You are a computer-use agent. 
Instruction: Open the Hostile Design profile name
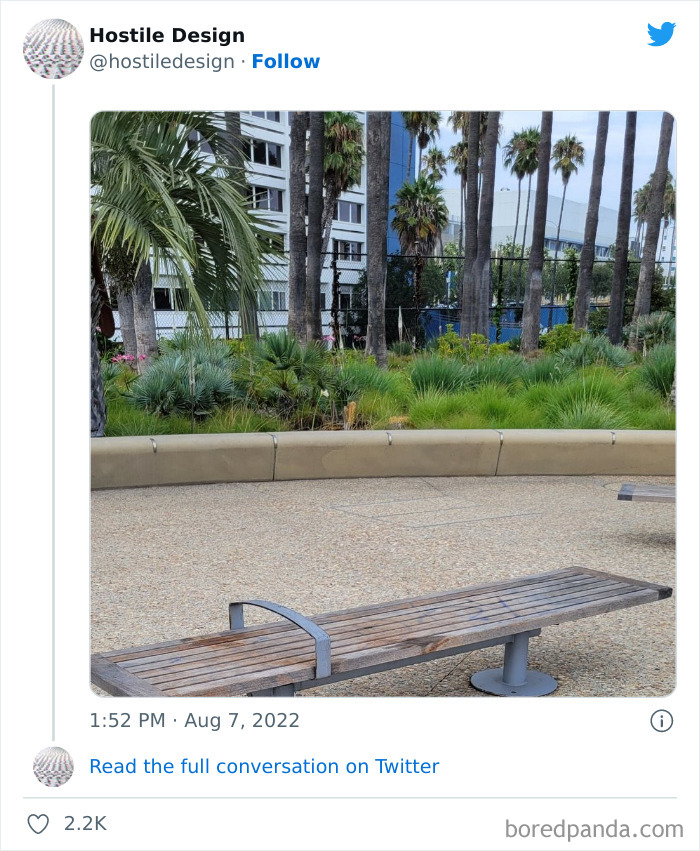tap(167, 35)
